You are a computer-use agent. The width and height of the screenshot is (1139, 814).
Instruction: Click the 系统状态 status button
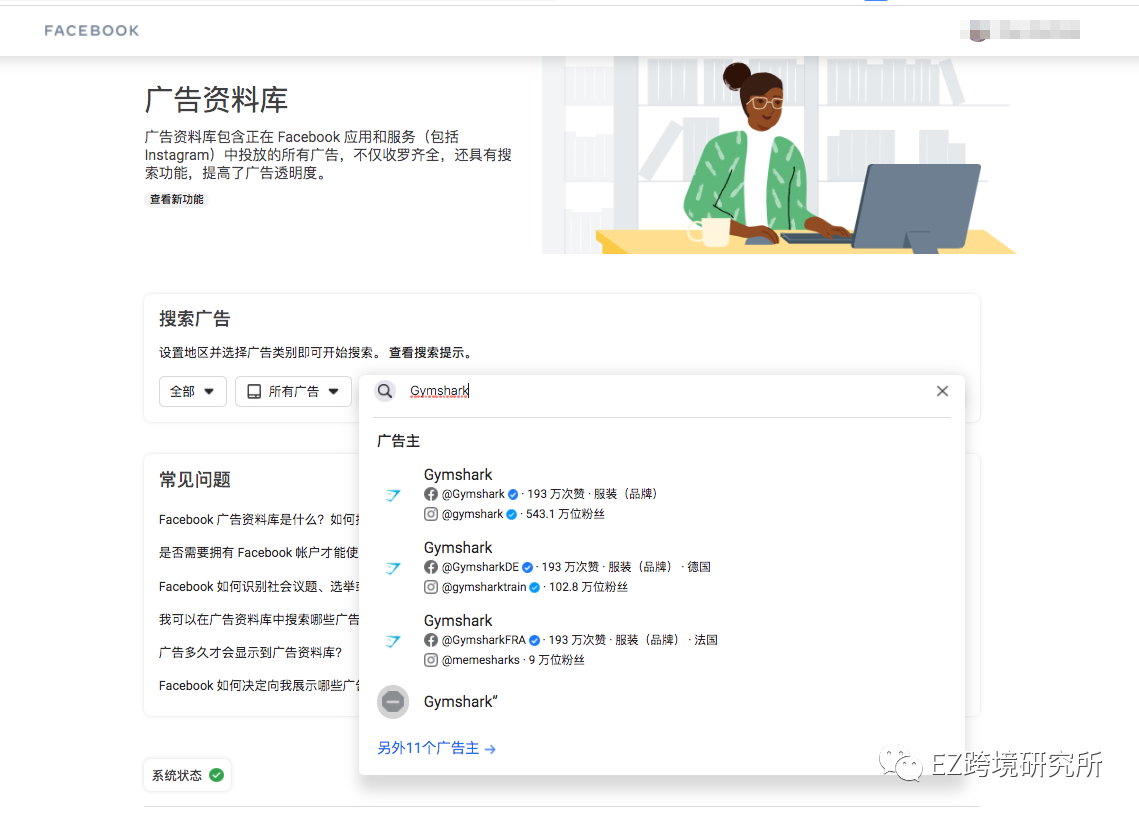coord(187,776)
